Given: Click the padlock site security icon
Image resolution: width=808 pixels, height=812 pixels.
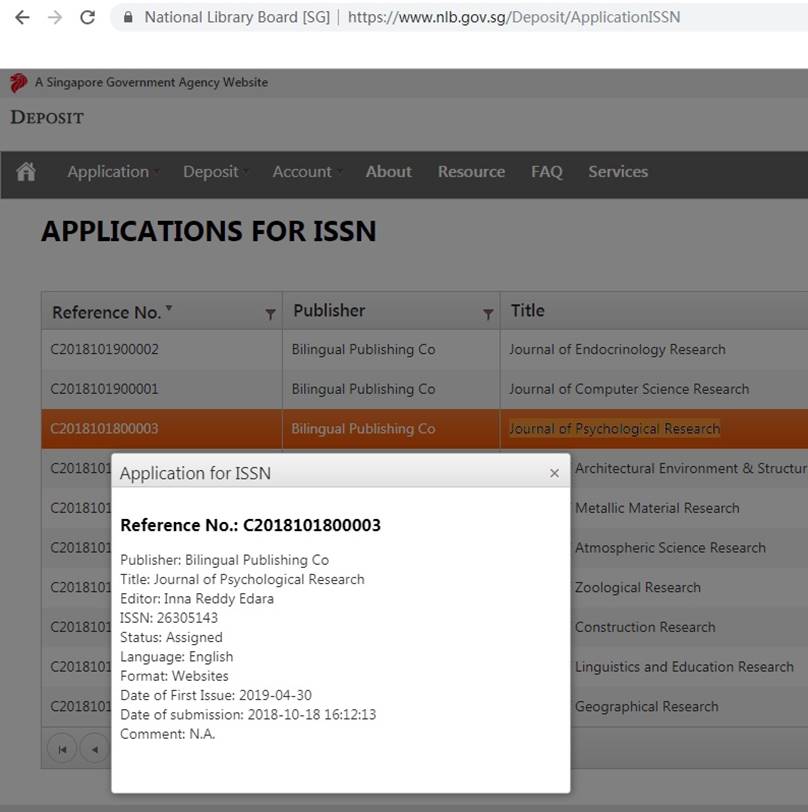Looking at the screenshot, I should coord(128,18).
